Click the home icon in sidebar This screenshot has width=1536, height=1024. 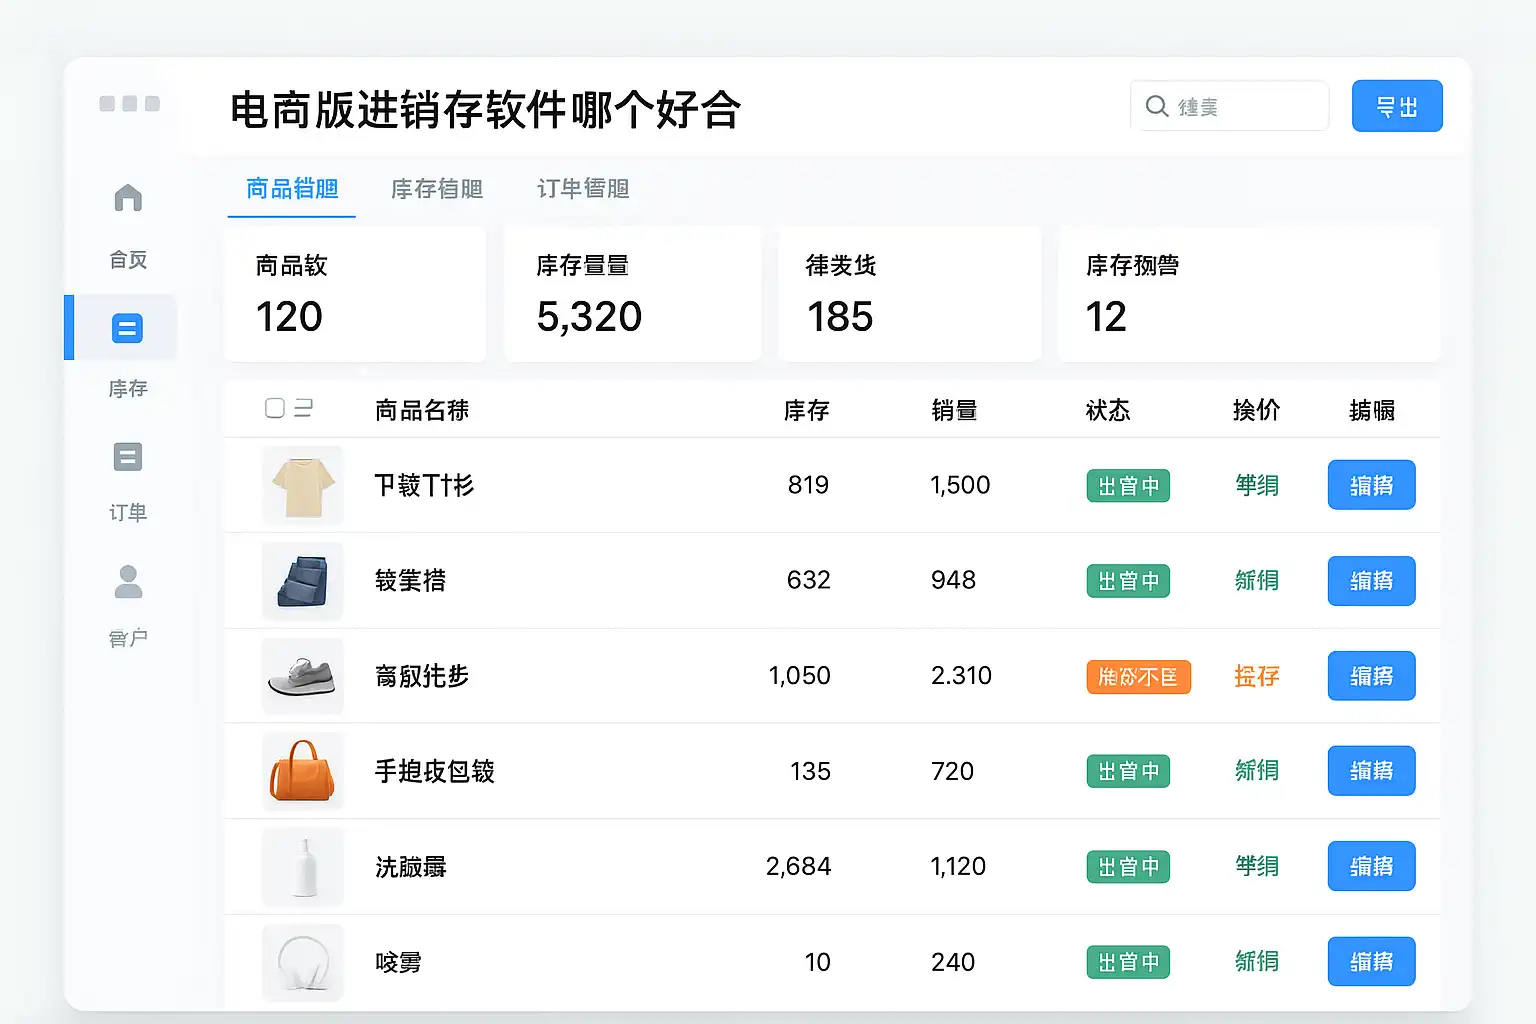tap(128, 198)
